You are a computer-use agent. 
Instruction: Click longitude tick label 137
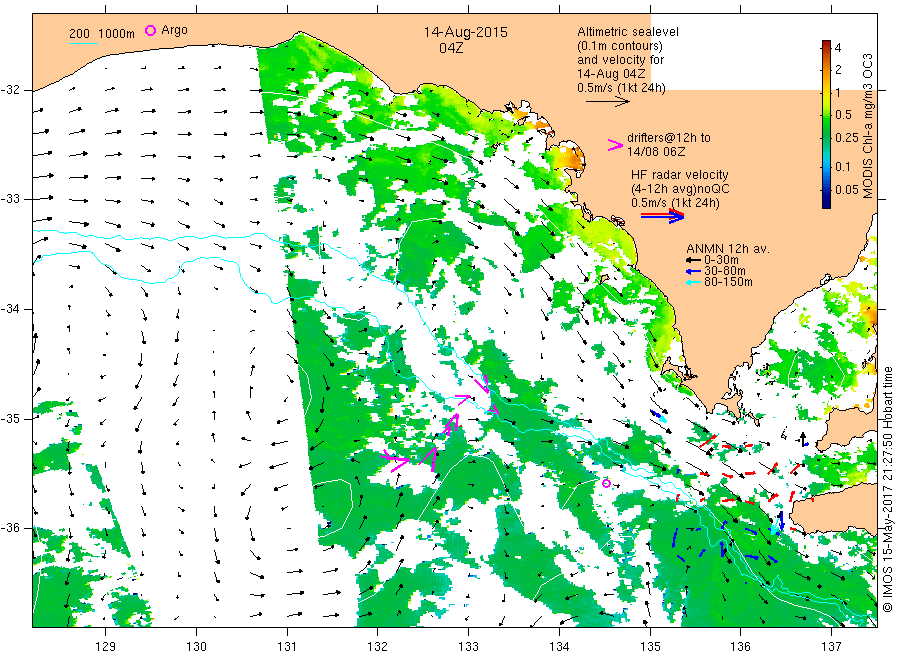coord(832,646)
